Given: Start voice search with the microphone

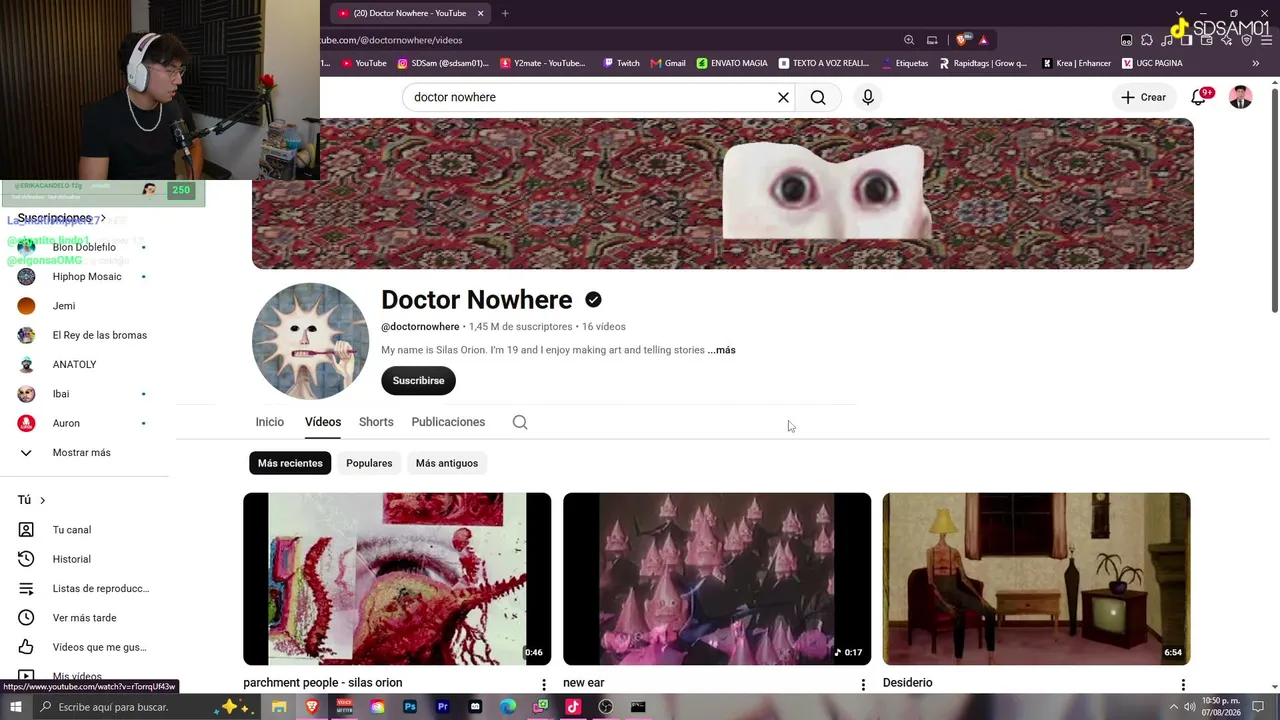Looking at the screenshot, I should coord(868,97).
